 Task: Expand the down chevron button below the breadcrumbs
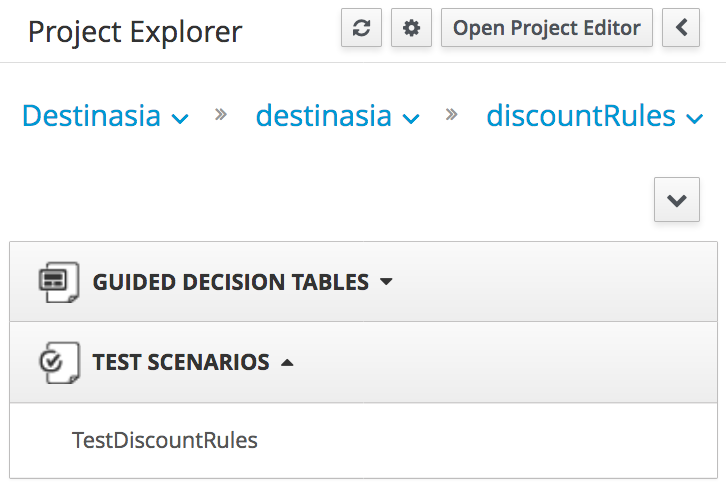pos(676,199)
